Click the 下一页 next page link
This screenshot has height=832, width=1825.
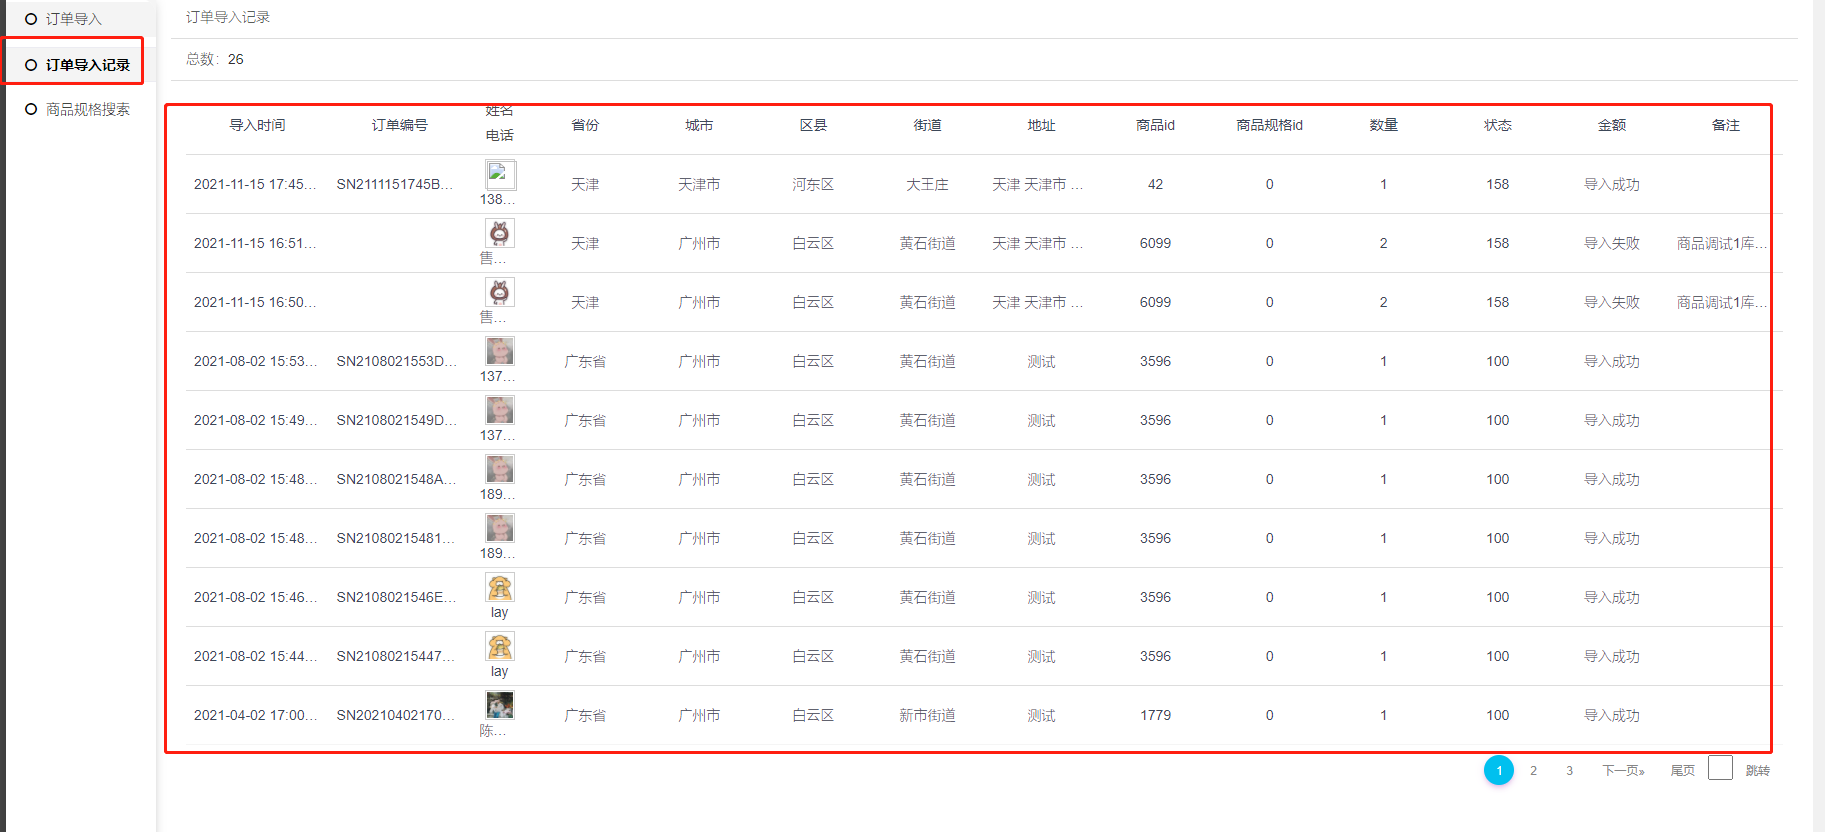[x=1623, y=770]
